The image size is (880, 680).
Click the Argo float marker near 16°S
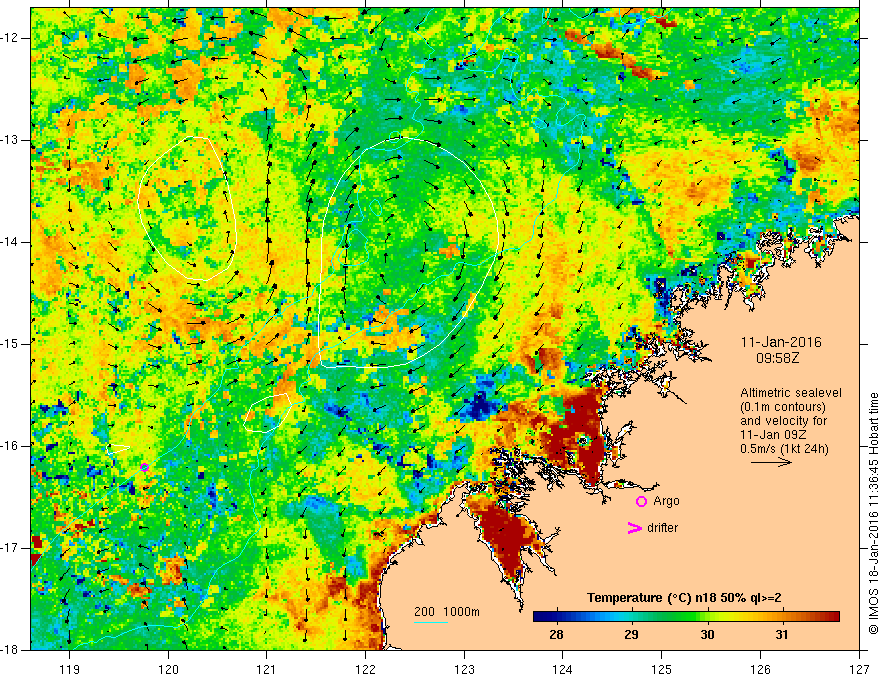tap(144, 467)
